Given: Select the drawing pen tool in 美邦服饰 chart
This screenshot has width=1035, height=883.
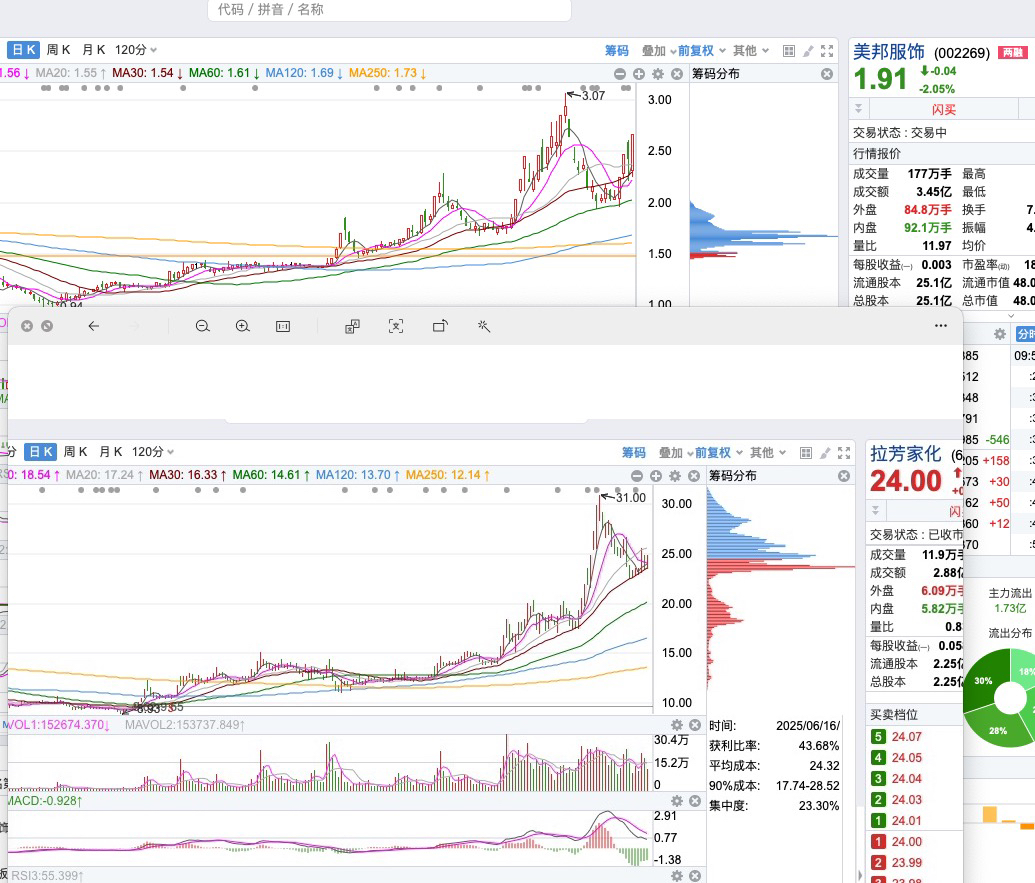Looking at the screenshot, I should [x=808, y=51].
